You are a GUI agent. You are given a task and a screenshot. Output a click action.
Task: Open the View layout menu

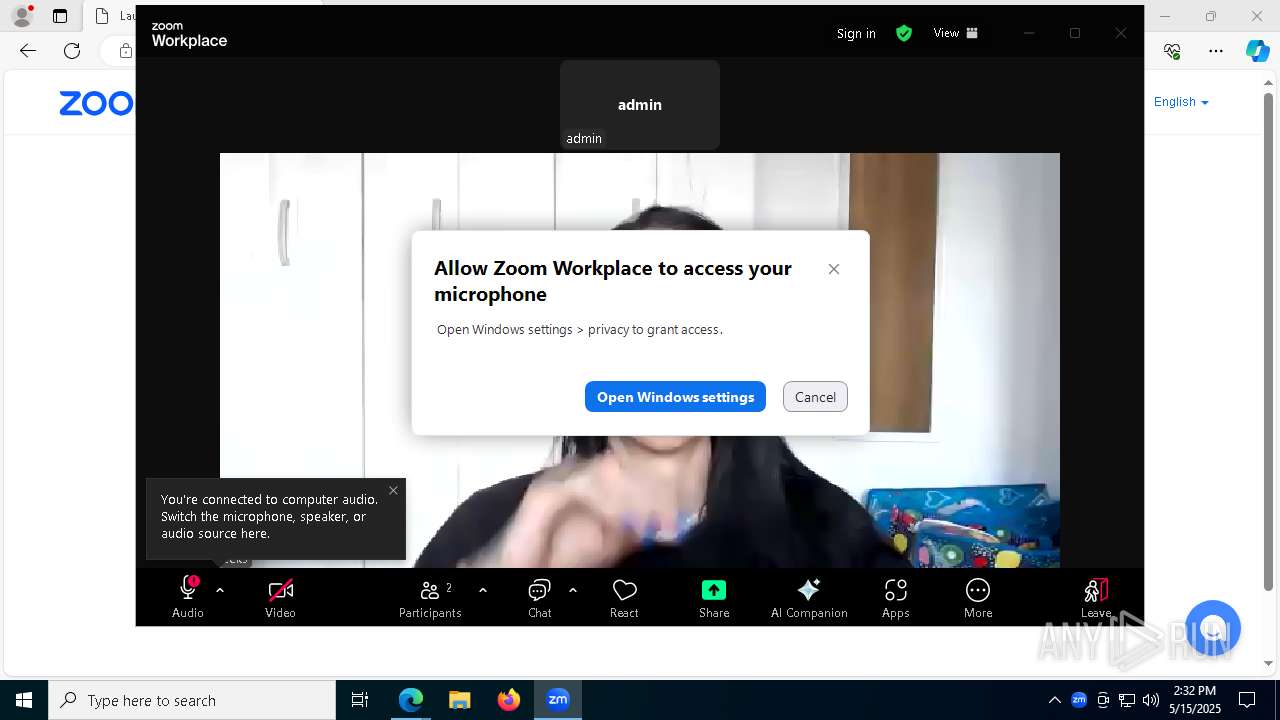click(x=955, y=33)
